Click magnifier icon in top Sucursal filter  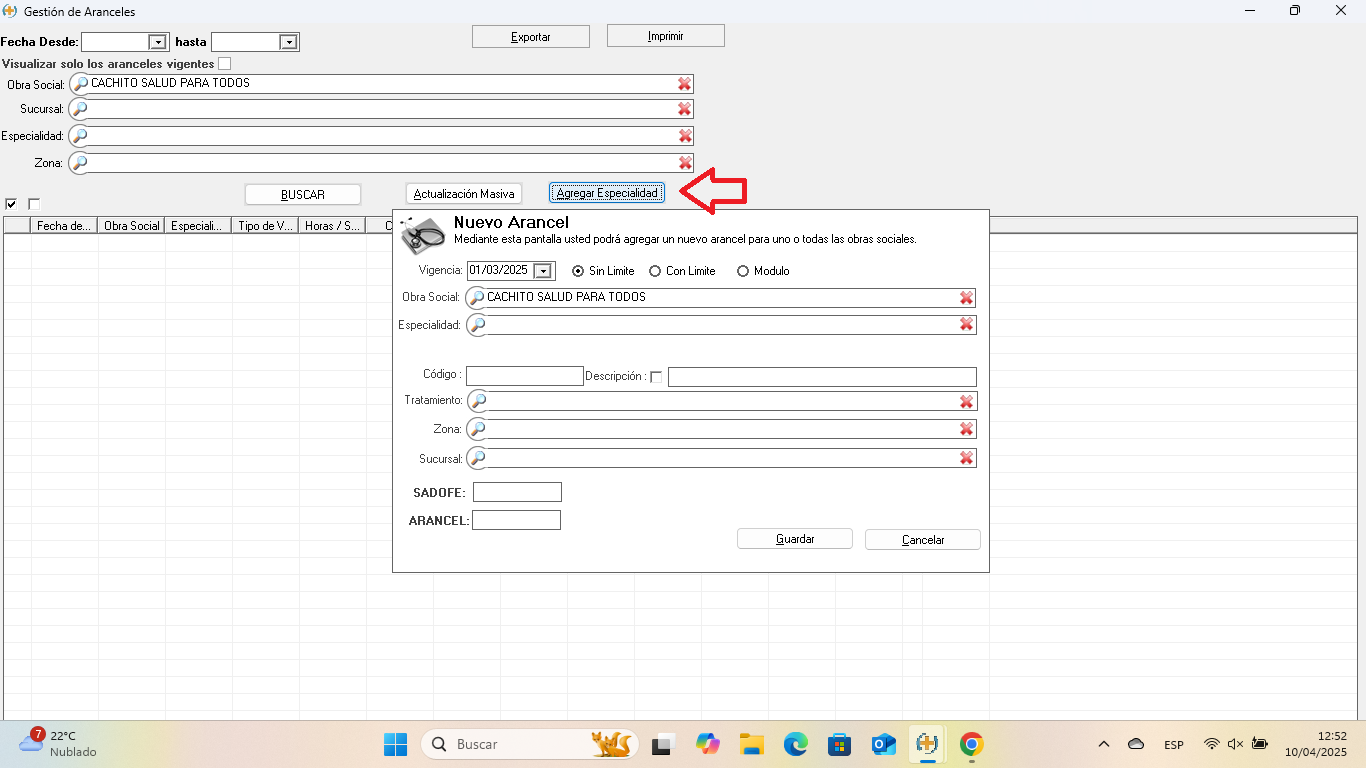(80, 109)
